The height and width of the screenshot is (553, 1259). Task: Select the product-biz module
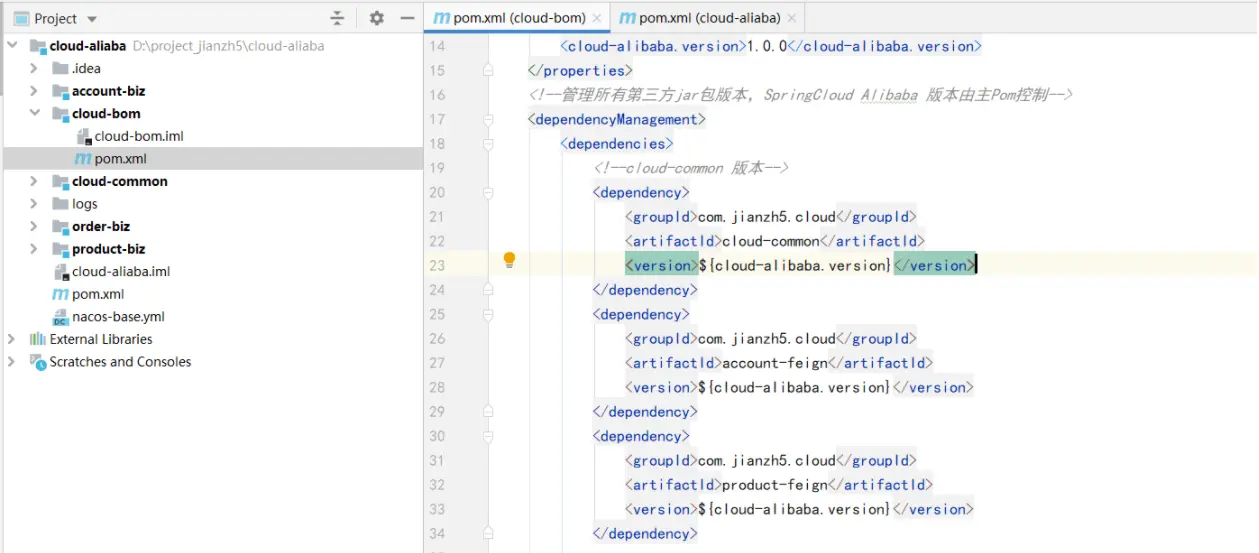[x=108, y=249]
